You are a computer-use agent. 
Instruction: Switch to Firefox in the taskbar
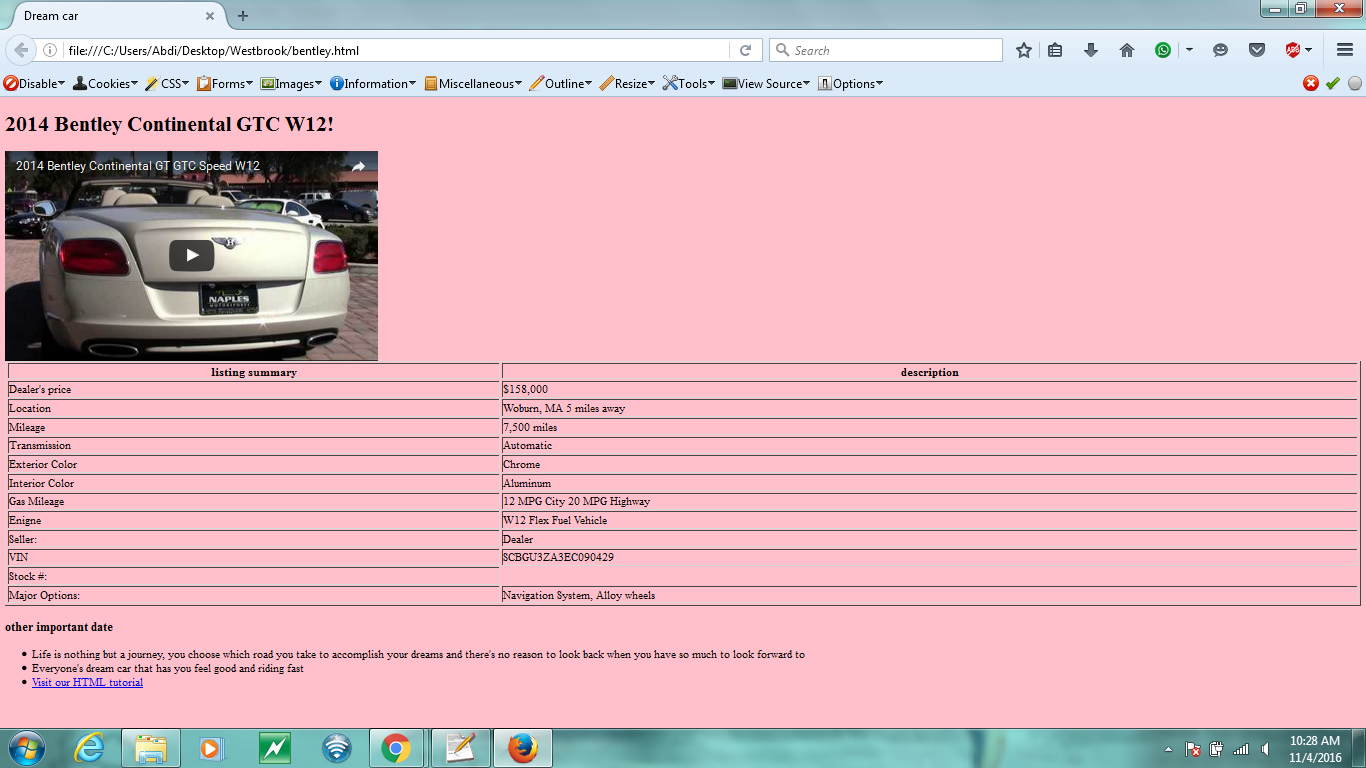pos(522,748)
